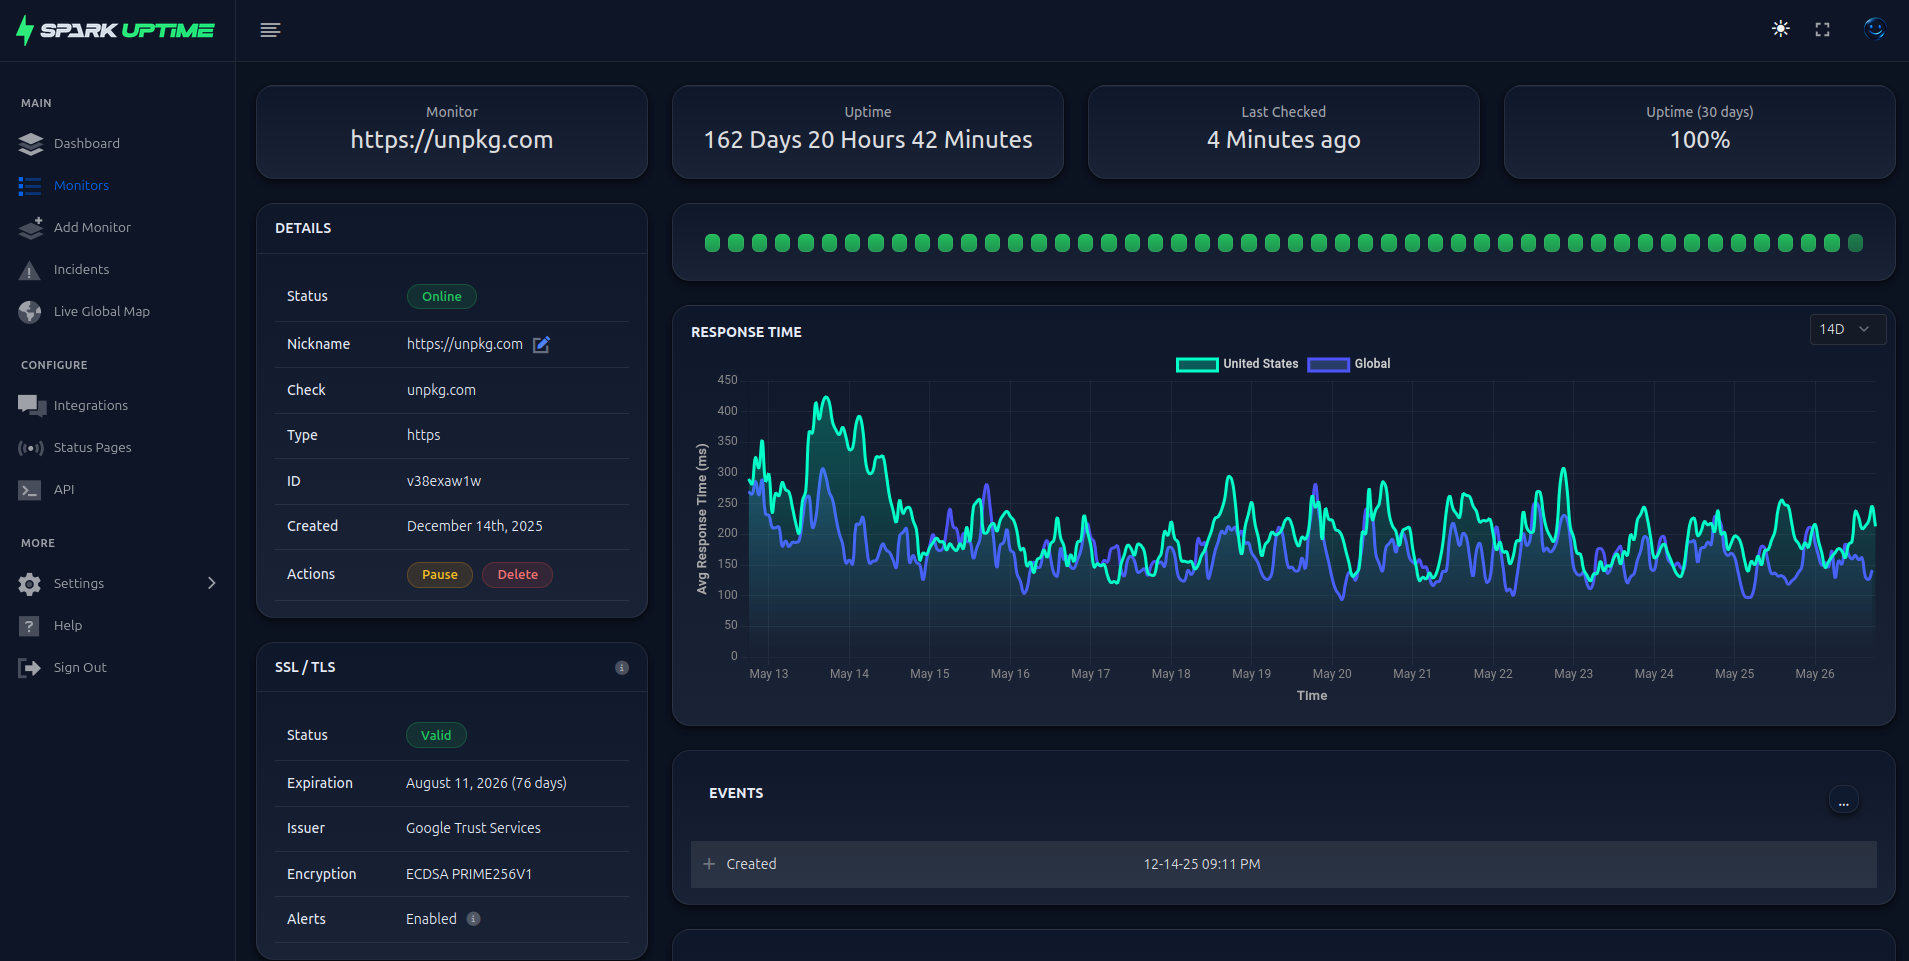Click the encryption ECDSA PRIME256V1 value
The height and width of the screenshot is (961, 1909).
coord(469,874)
